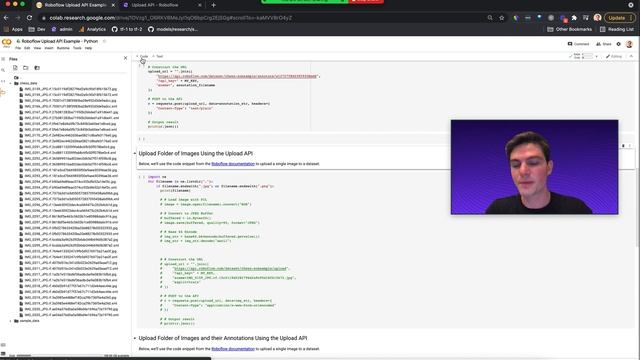Open the View menu in Colab
This screenshot has width=640, height=360.
coord(37,48)
